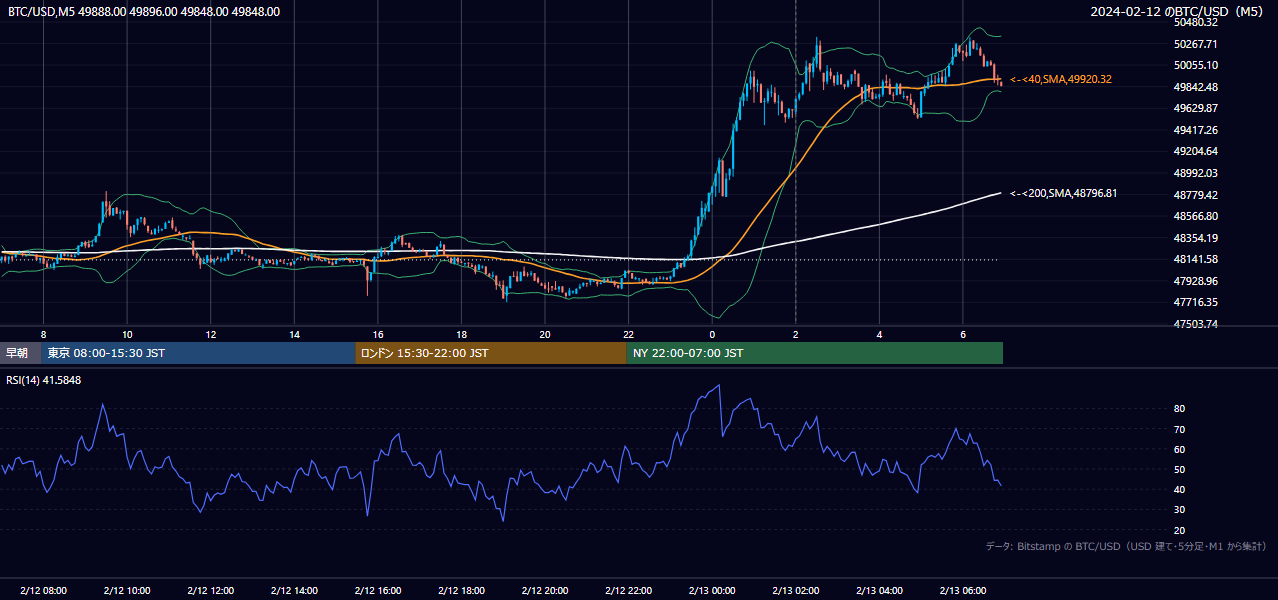1278x600 pixels.
Task: Click the bottom time label 2/12 18:00
Action: pos(461,591)
